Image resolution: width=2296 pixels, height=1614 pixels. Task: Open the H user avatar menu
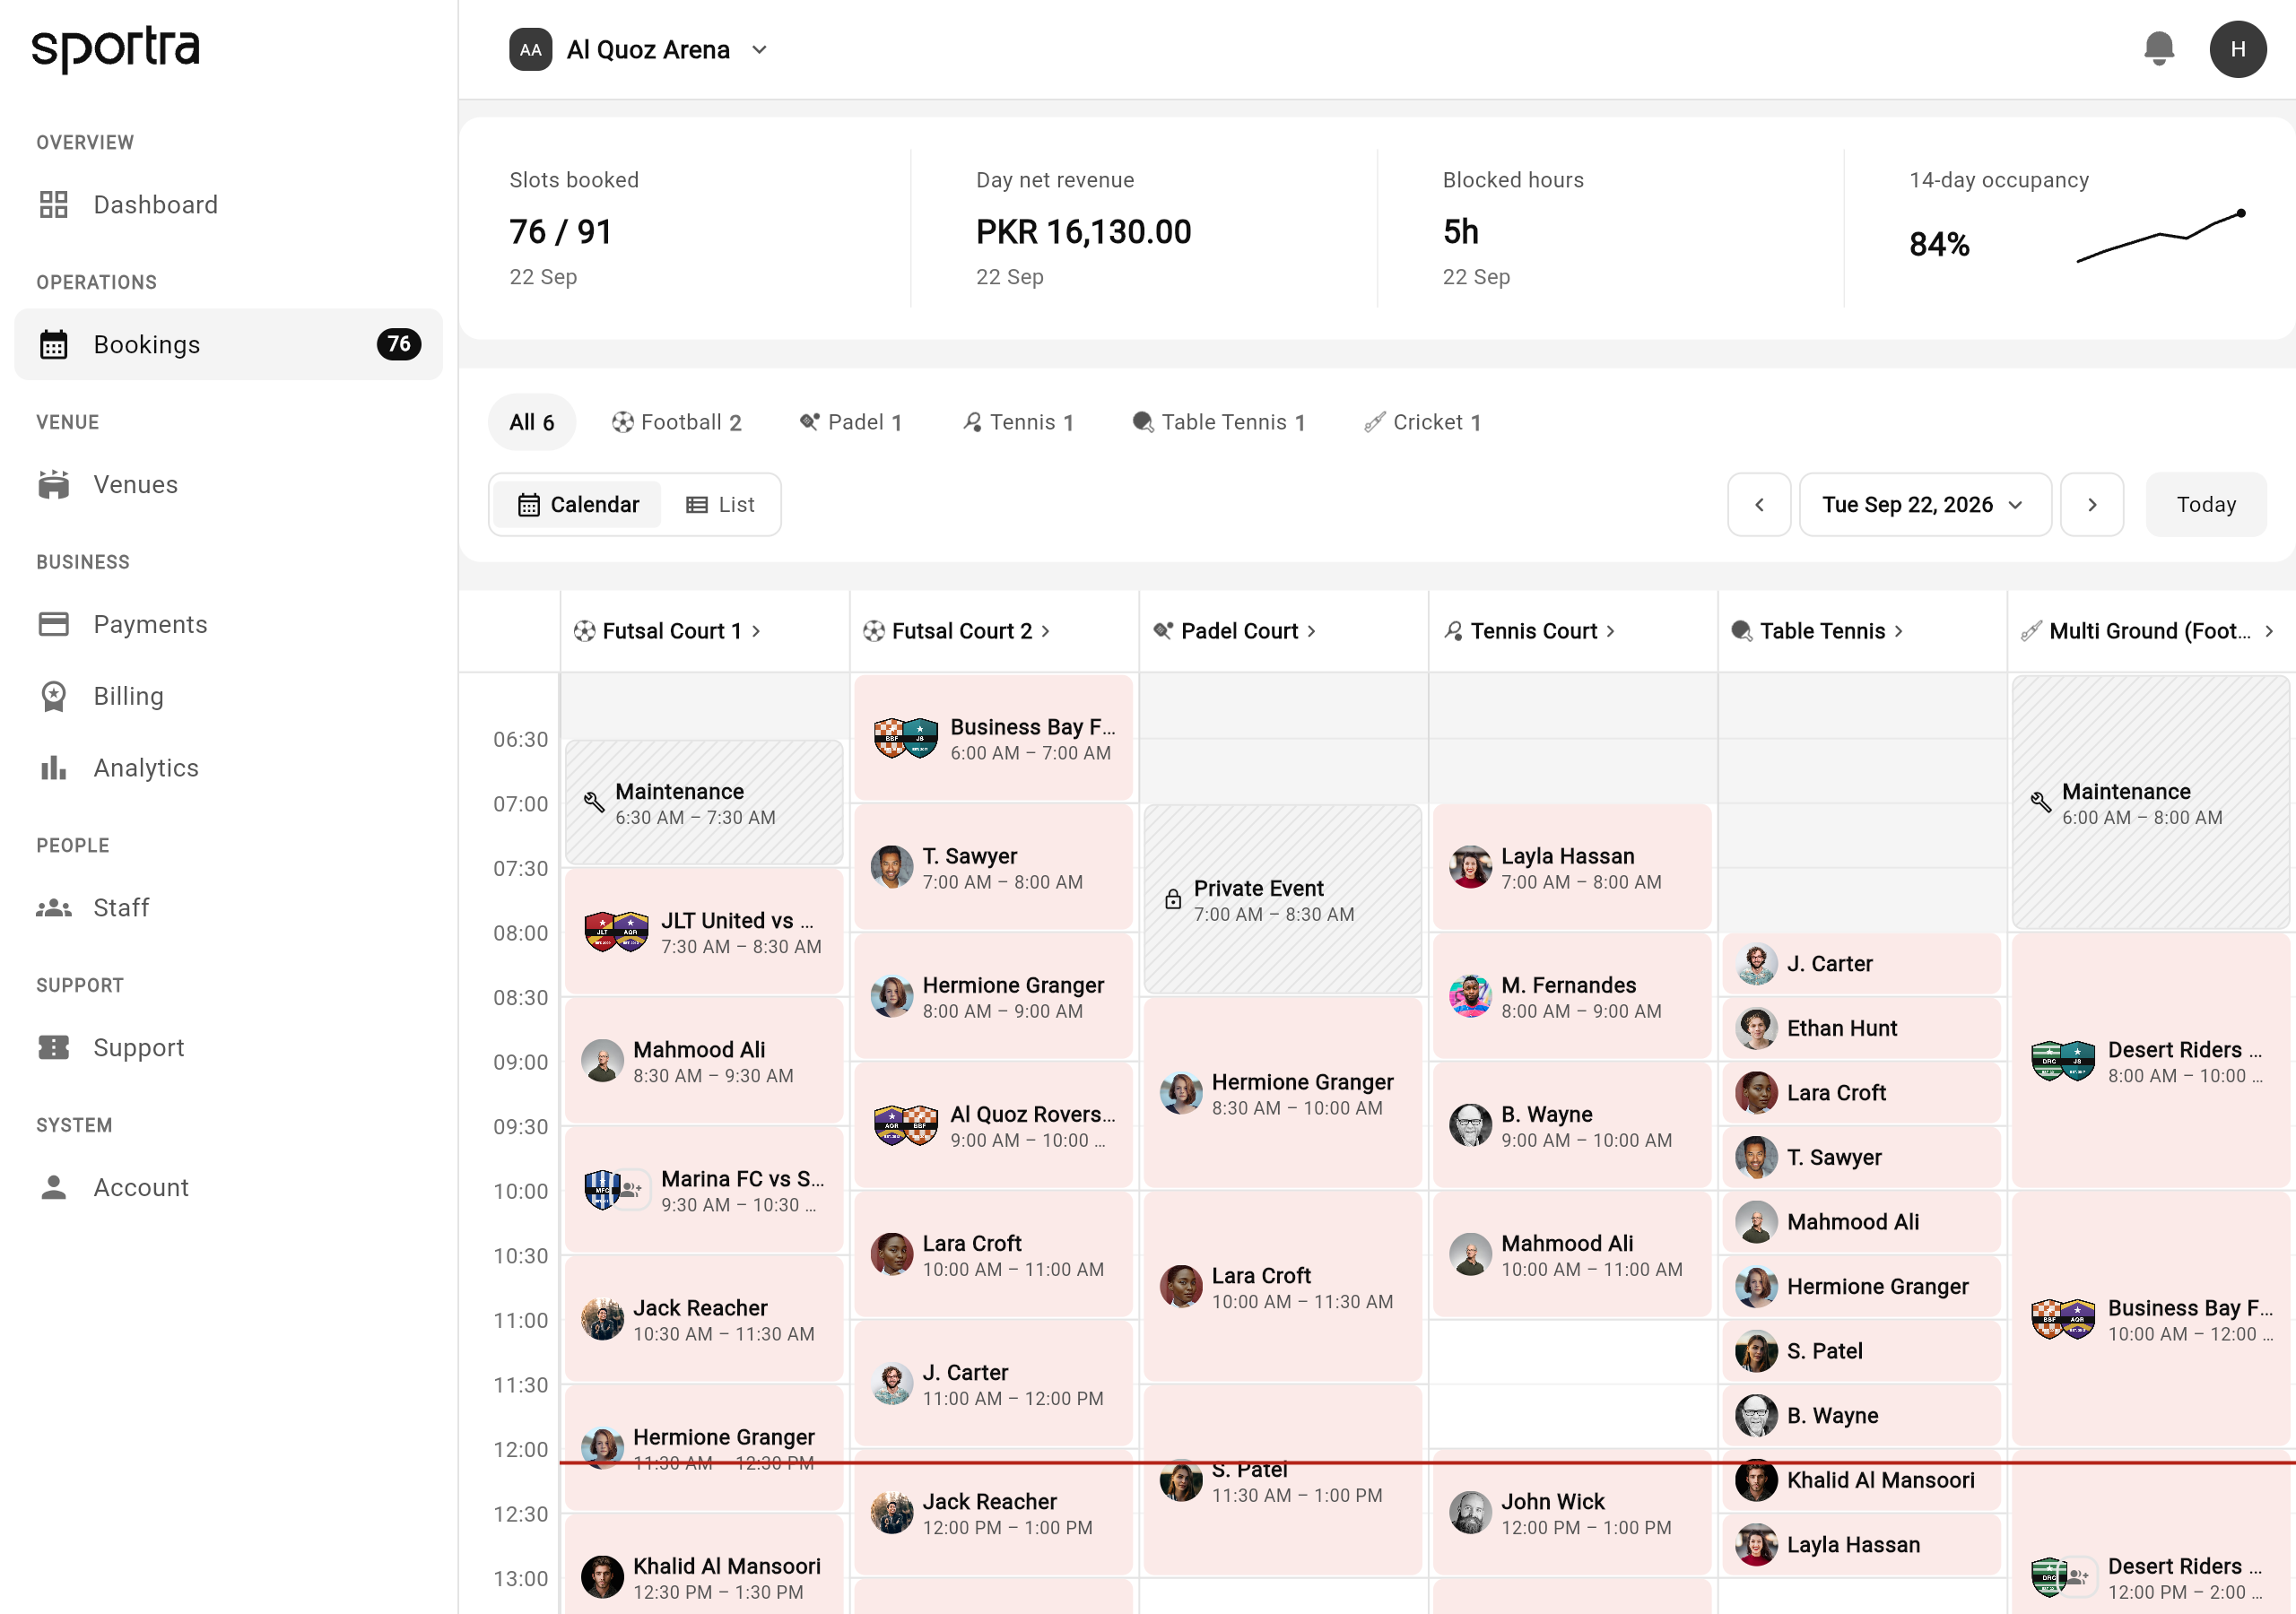tap(2238, 49)
